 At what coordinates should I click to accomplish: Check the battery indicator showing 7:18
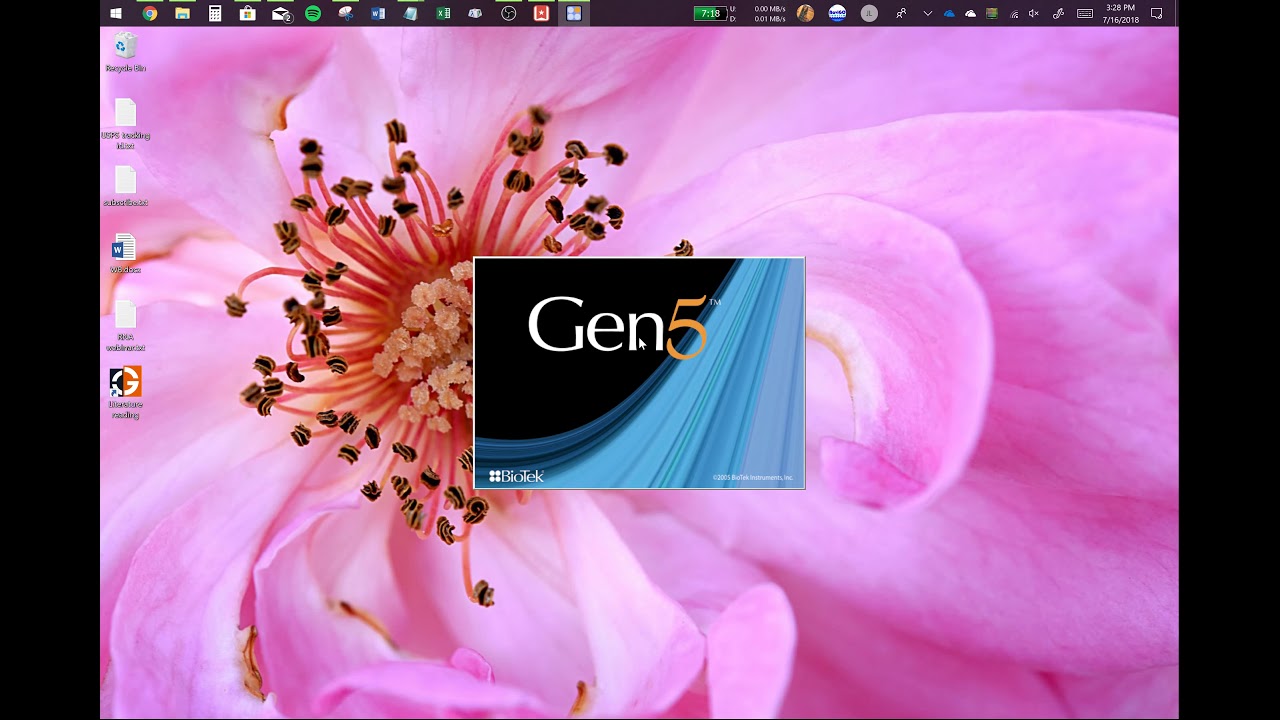pos(710,13)
